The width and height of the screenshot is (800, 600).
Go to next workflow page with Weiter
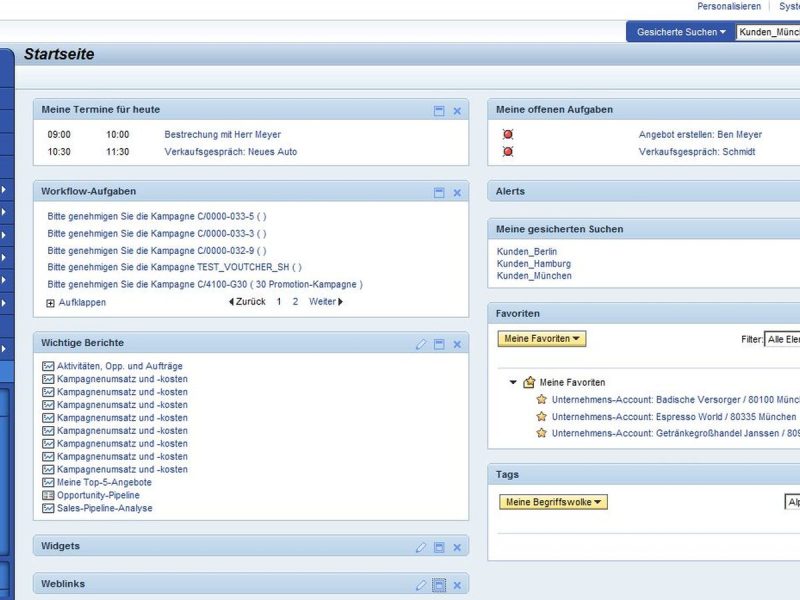click(326, 302)
